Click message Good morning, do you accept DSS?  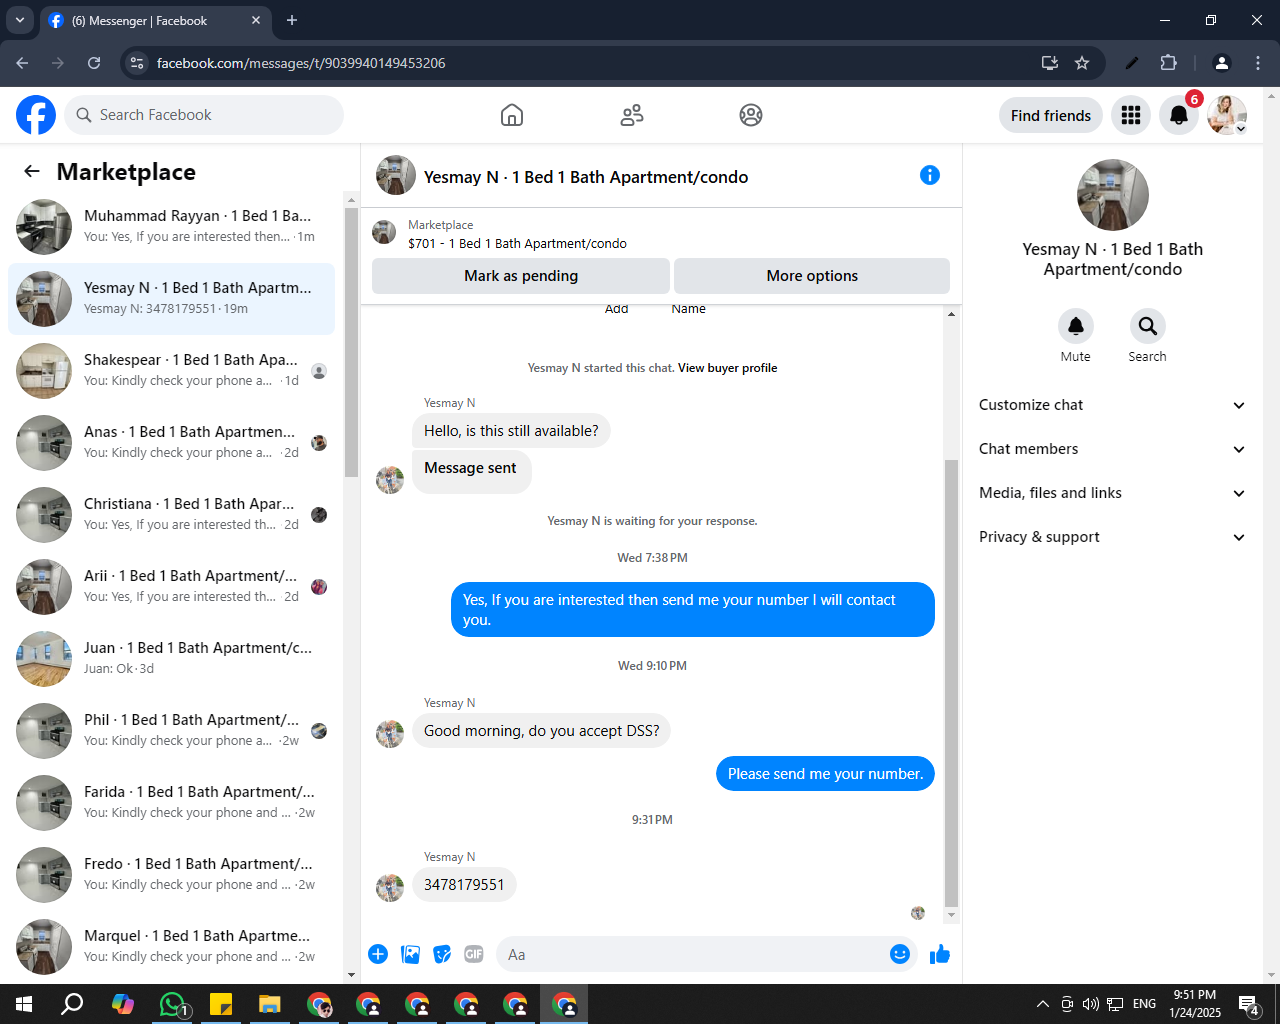(x=541, y=731)
